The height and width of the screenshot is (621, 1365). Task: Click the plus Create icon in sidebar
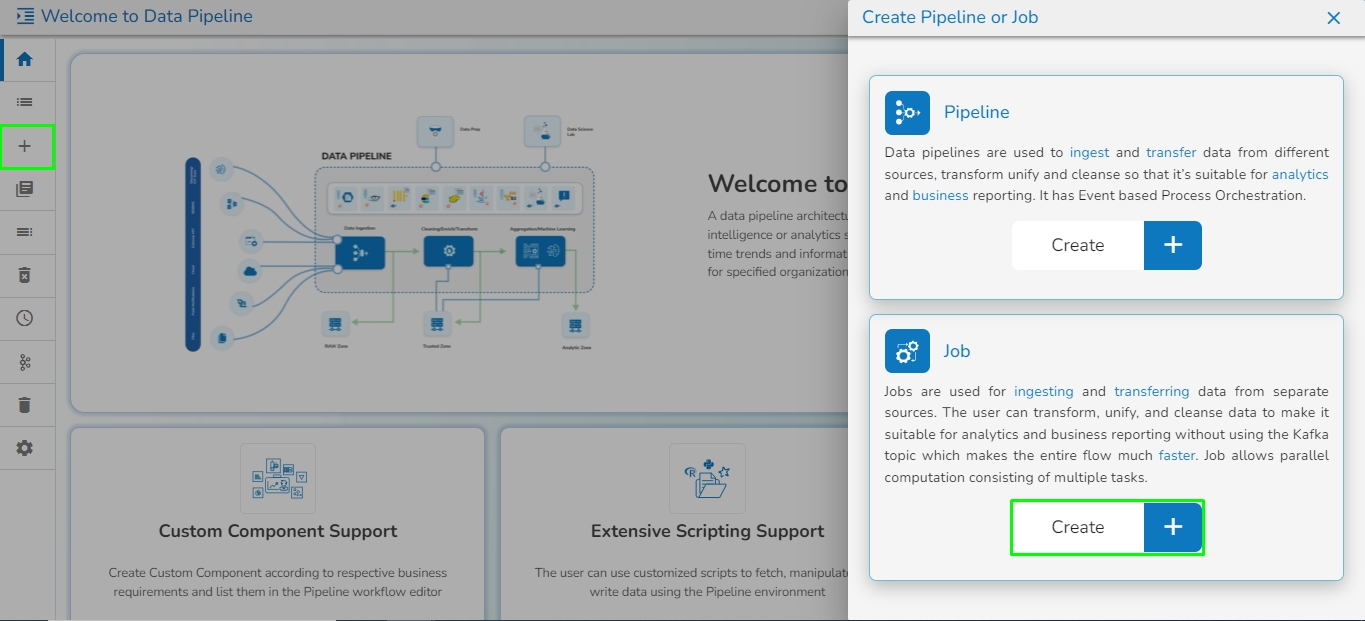pyautogui.click(x=25, y=146)
